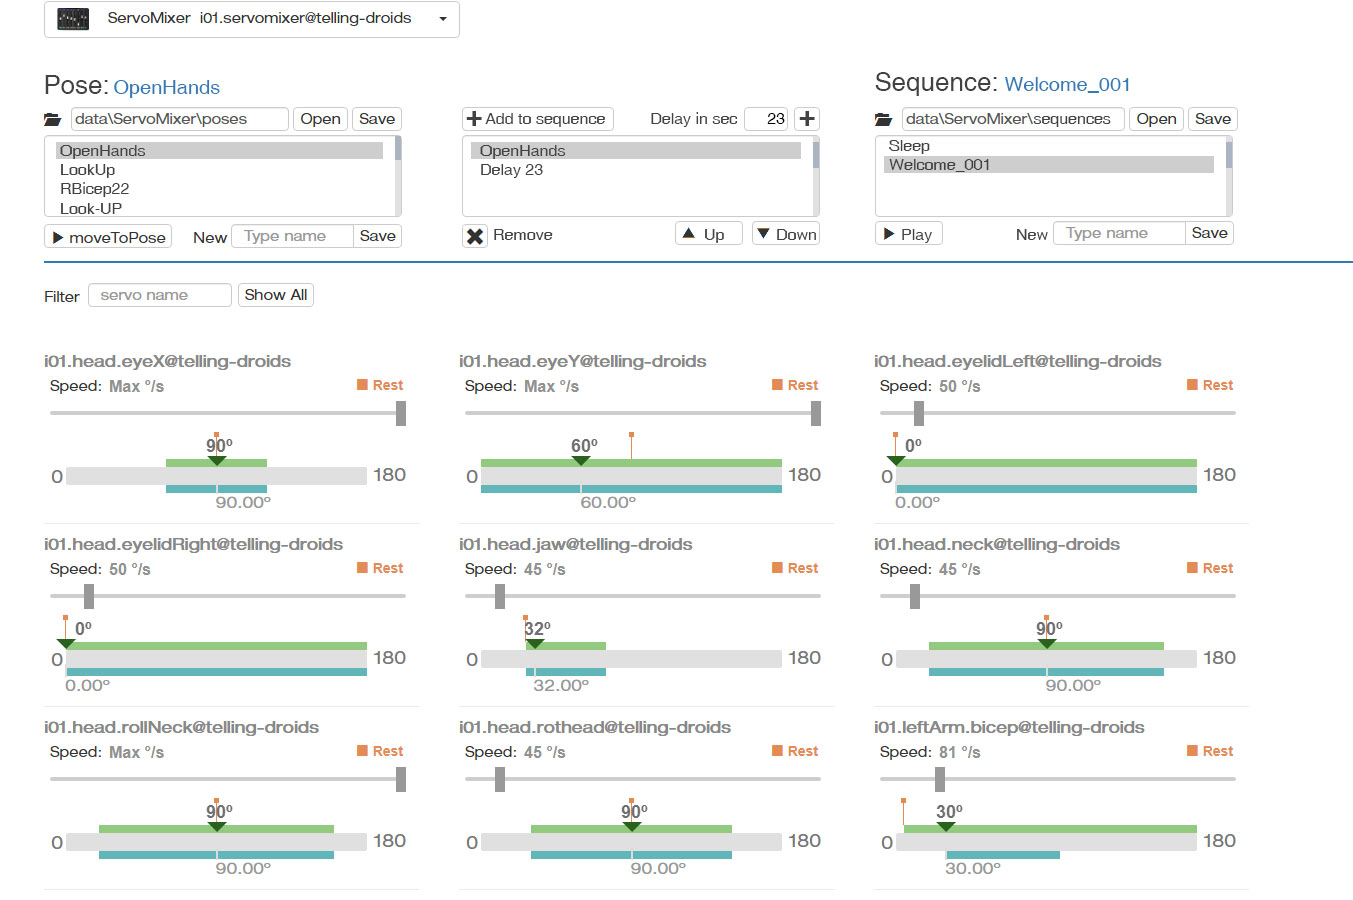Click Add to sequence button
This screenshot has width=1353, height=900.
click(x=537, y=118)
